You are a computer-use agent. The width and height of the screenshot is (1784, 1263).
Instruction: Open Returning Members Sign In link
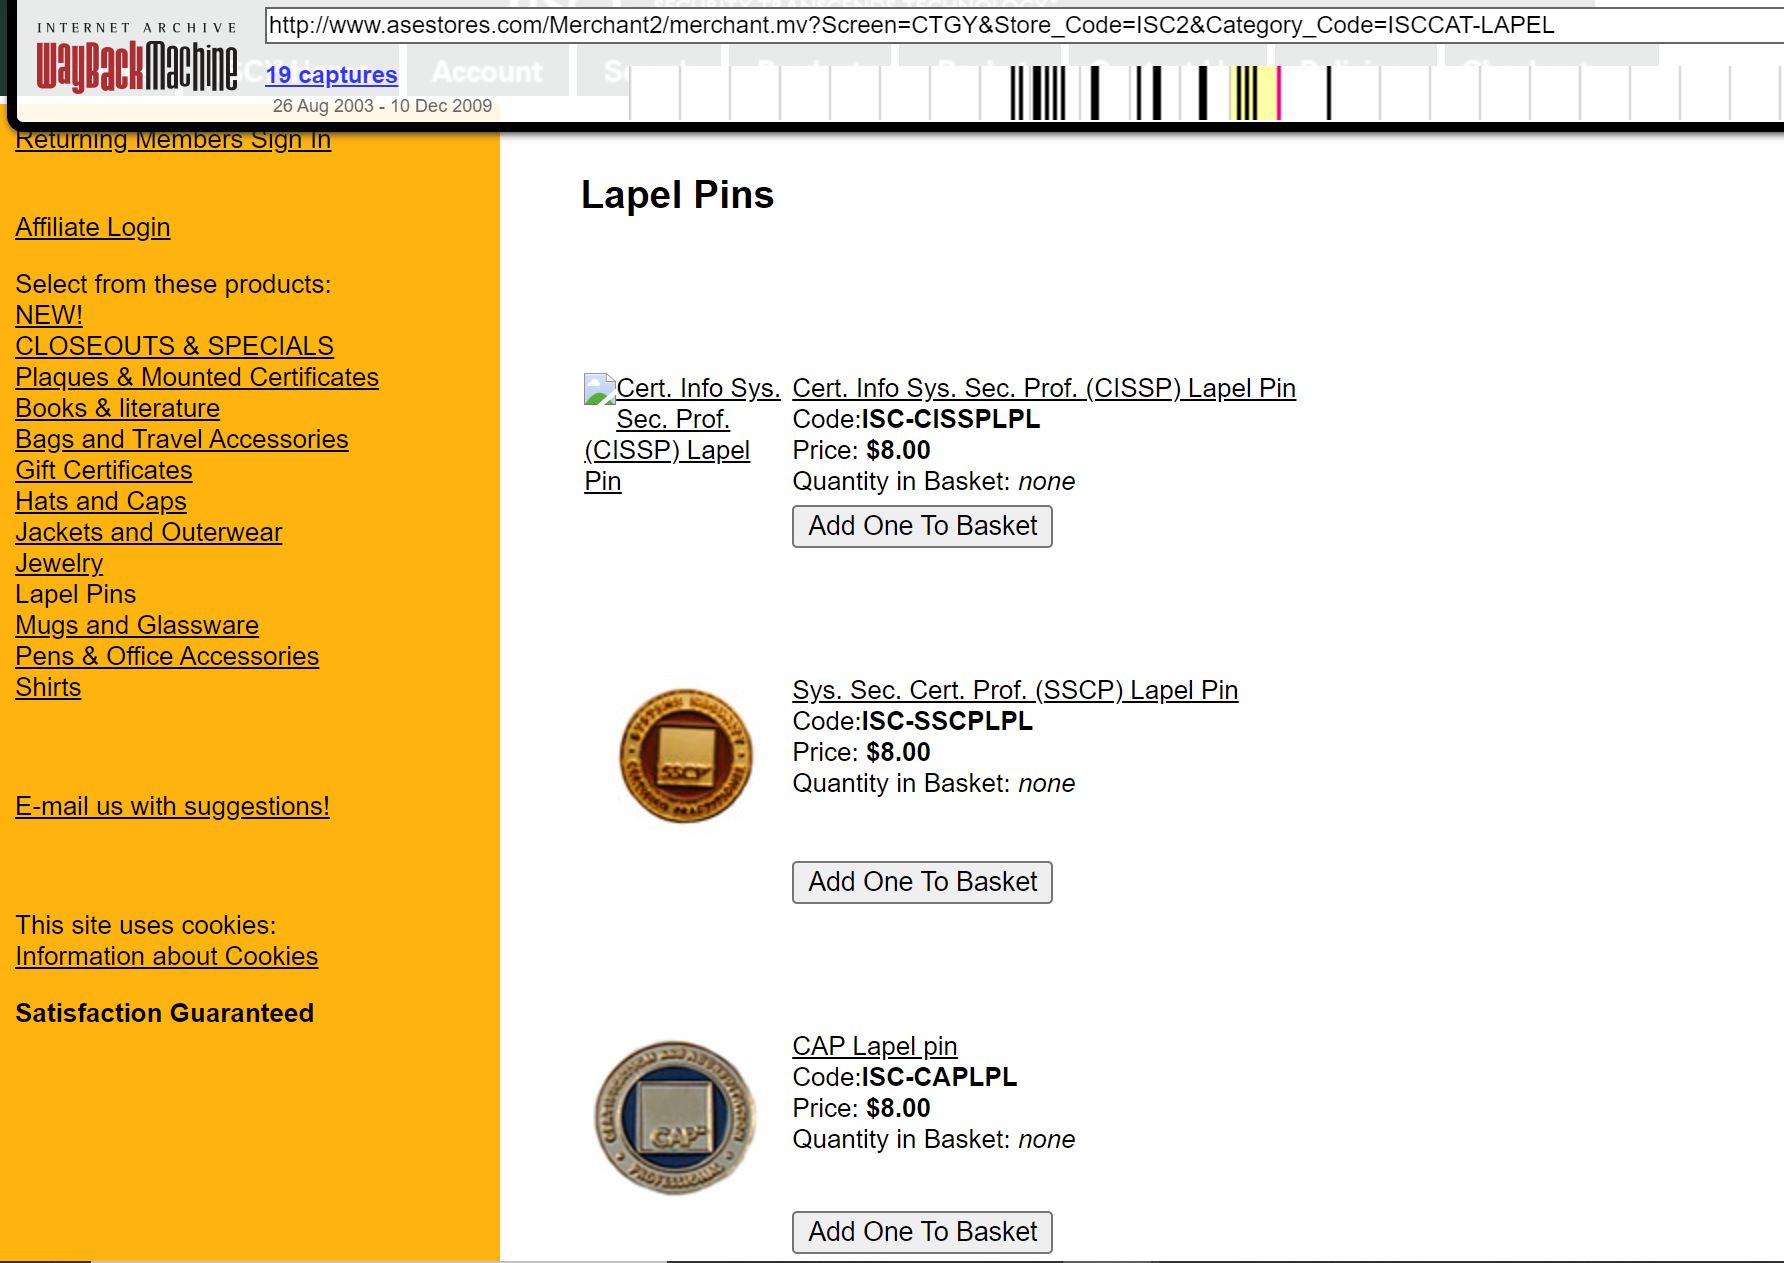(x=173, y=141)
